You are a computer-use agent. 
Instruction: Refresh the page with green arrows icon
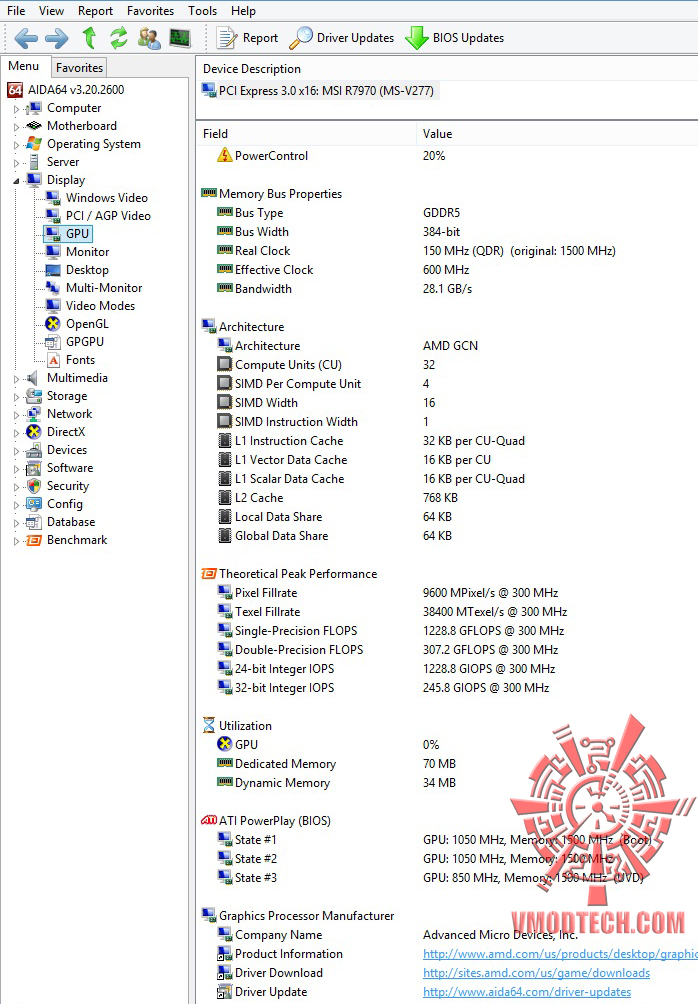point(118,38)
